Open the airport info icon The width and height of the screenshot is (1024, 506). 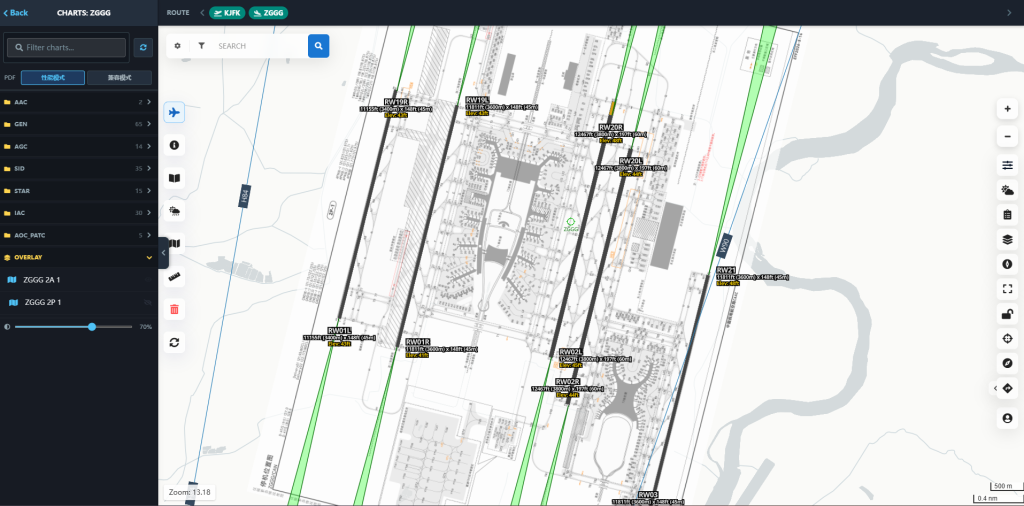(174, 145)
